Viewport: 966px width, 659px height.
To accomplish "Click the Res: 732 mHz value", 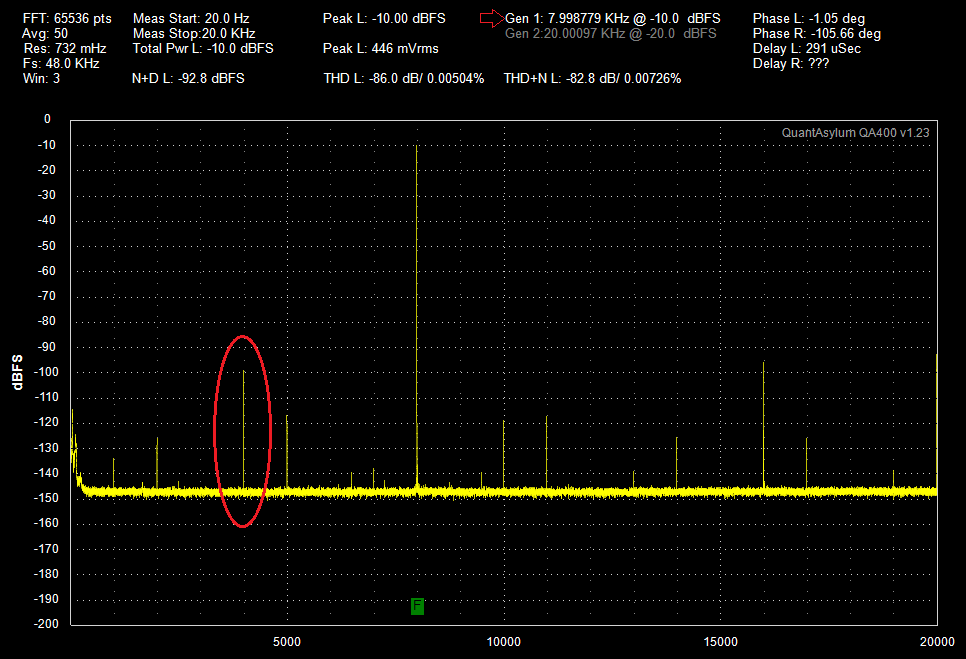I will (65, 48).
